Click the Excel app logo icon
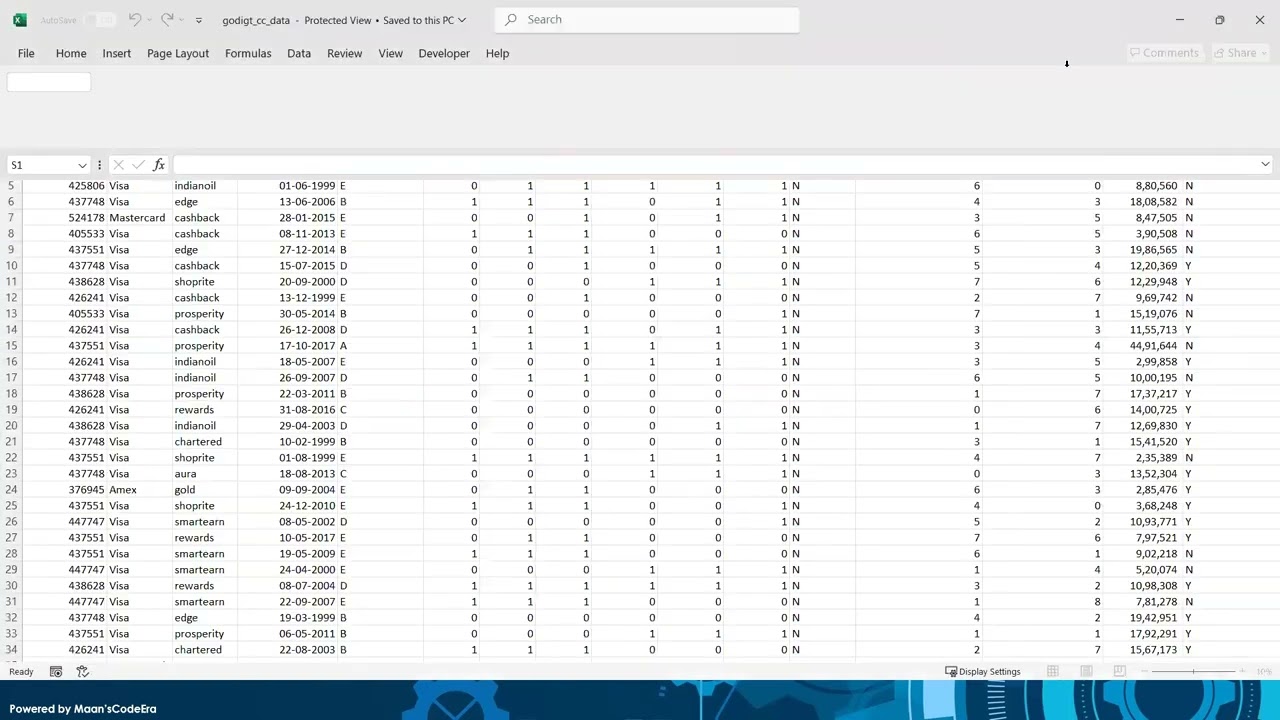This screenshot has height=720, width=1280. tap(19, 20)
